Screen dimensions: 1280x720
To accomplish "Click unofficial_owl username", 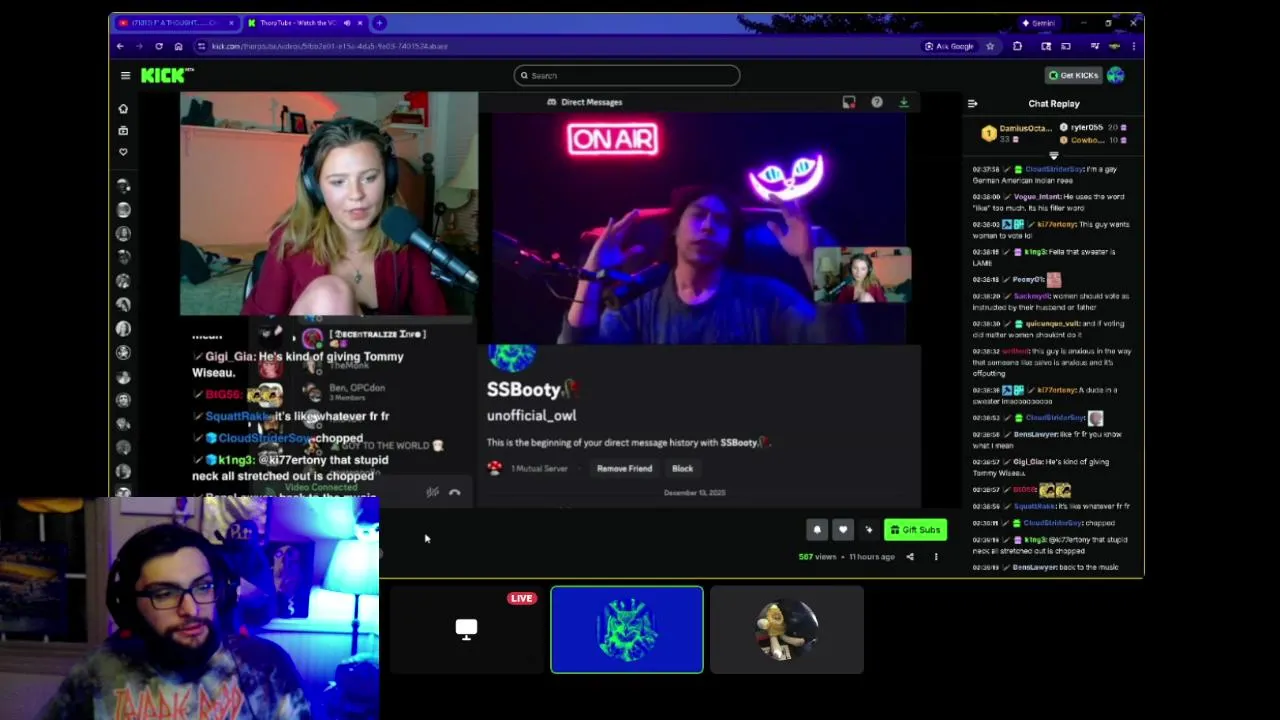I will [x=531, y=415].
